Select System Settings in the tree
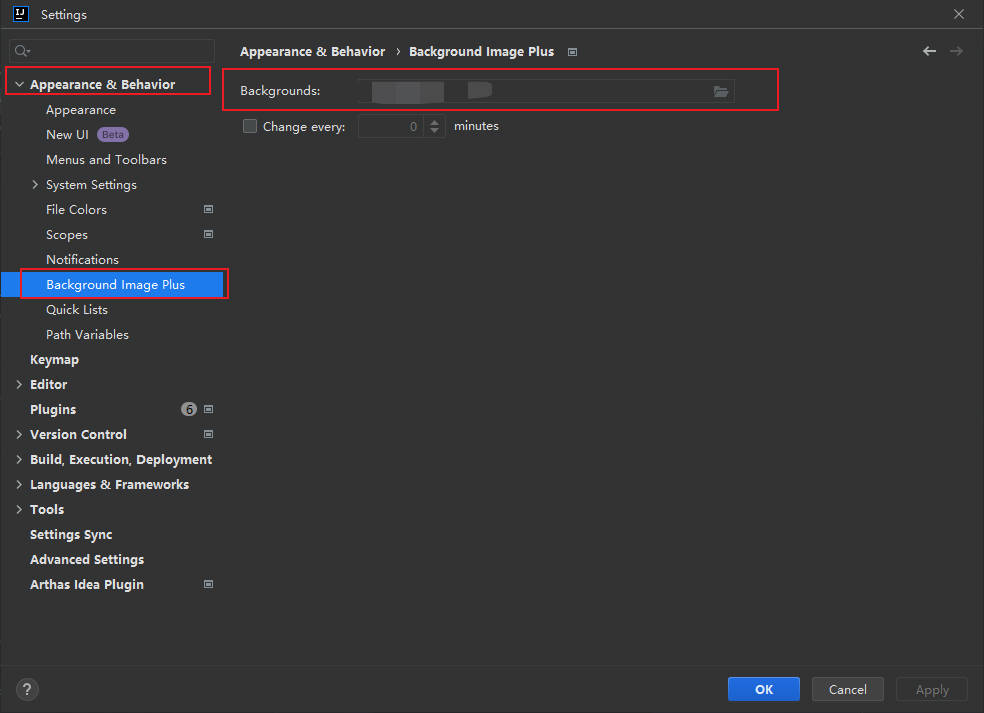 click(x=91, y=185)
